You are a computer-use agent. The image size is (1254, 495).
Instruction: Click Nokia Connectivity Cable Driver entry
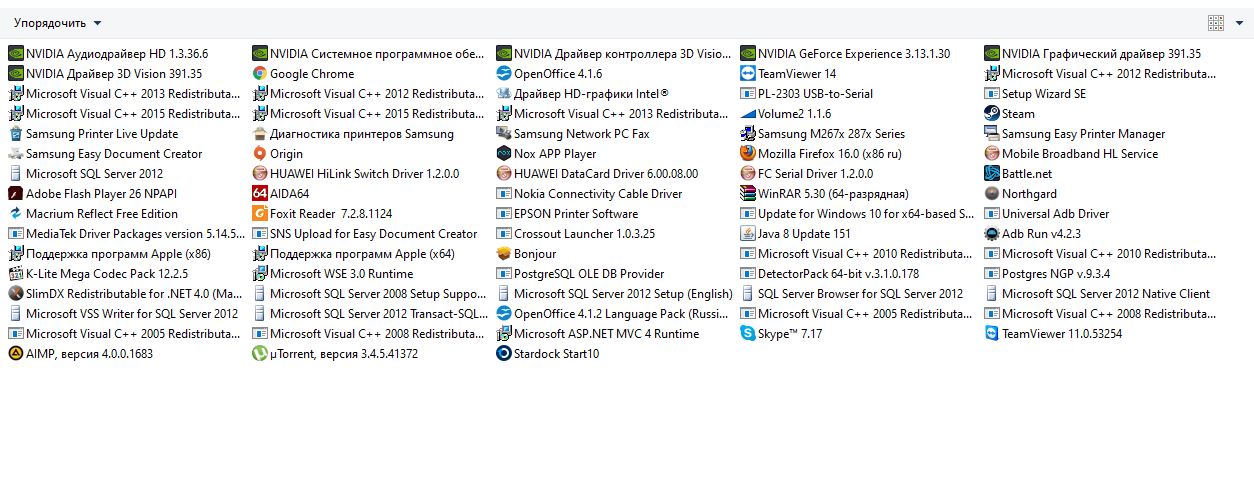(x=589, y=194)
